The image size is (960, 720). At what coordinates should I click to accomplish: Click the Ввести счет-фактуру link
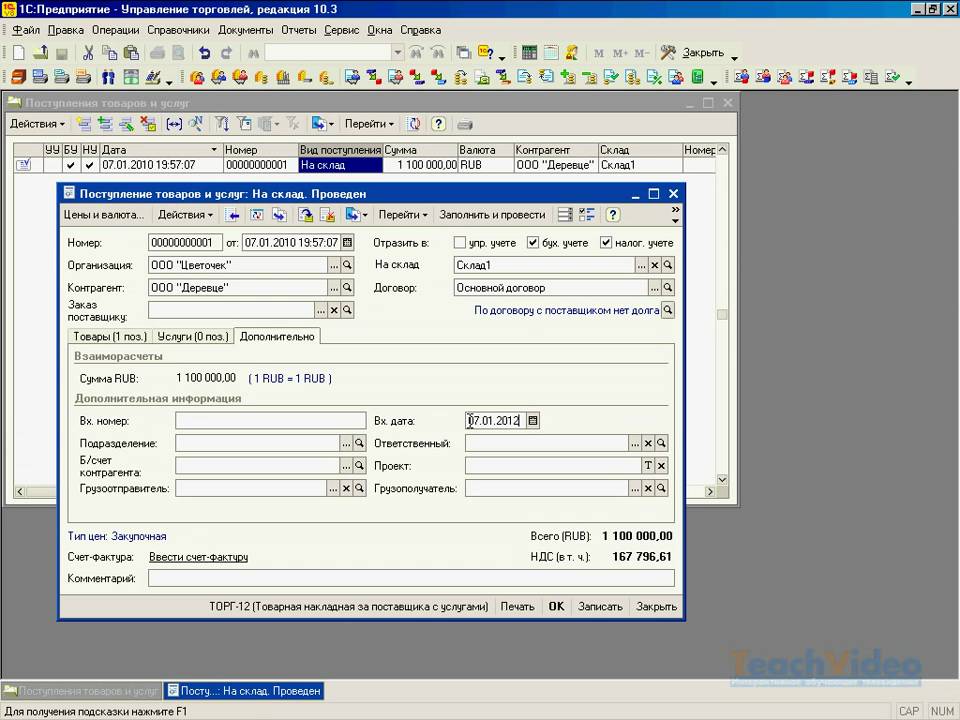tap(198, 557)
